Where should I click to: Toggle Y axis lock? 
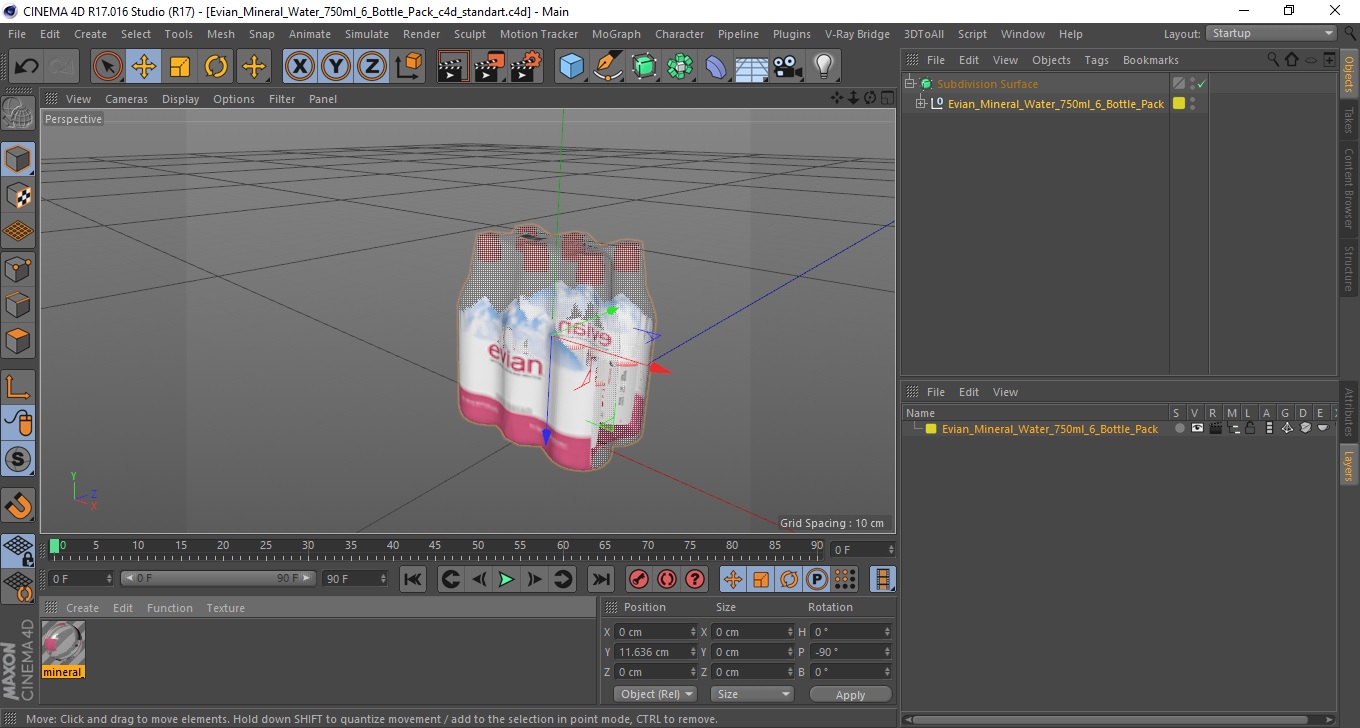pos(336,67)
